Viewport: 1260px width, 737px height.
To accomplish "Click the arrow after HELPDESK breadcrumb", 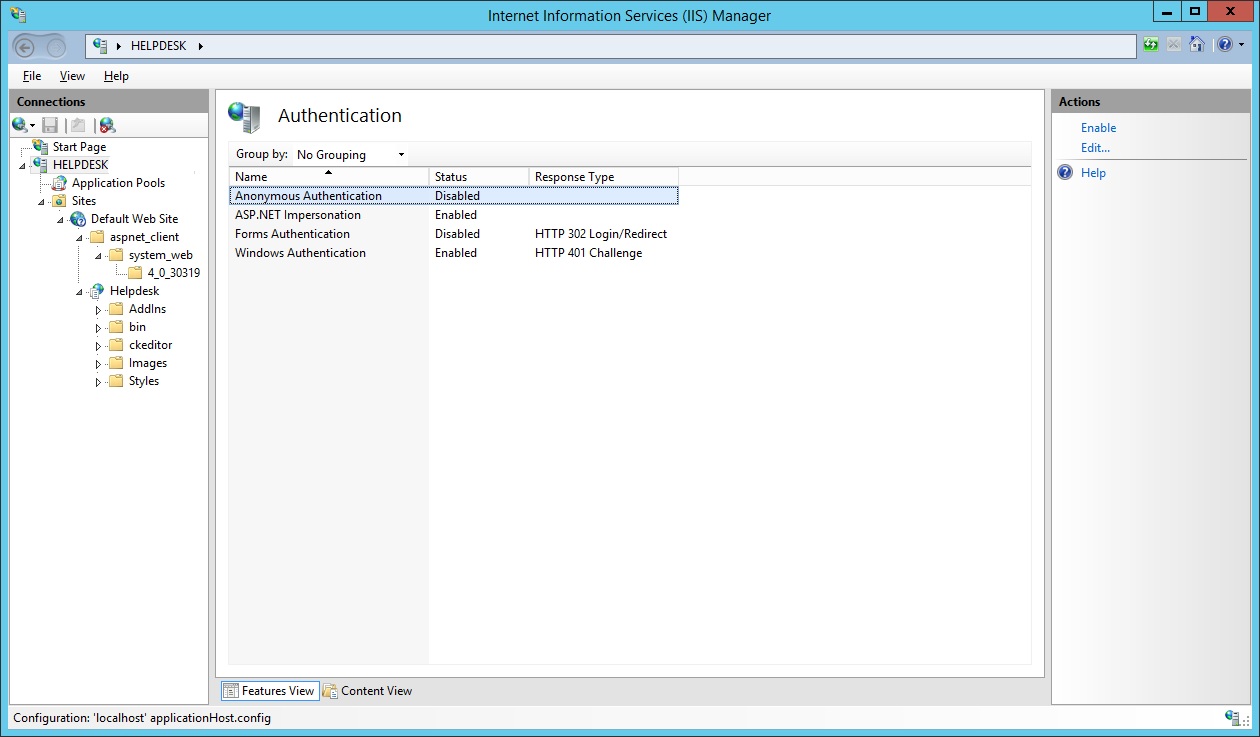I will point(200,46).
